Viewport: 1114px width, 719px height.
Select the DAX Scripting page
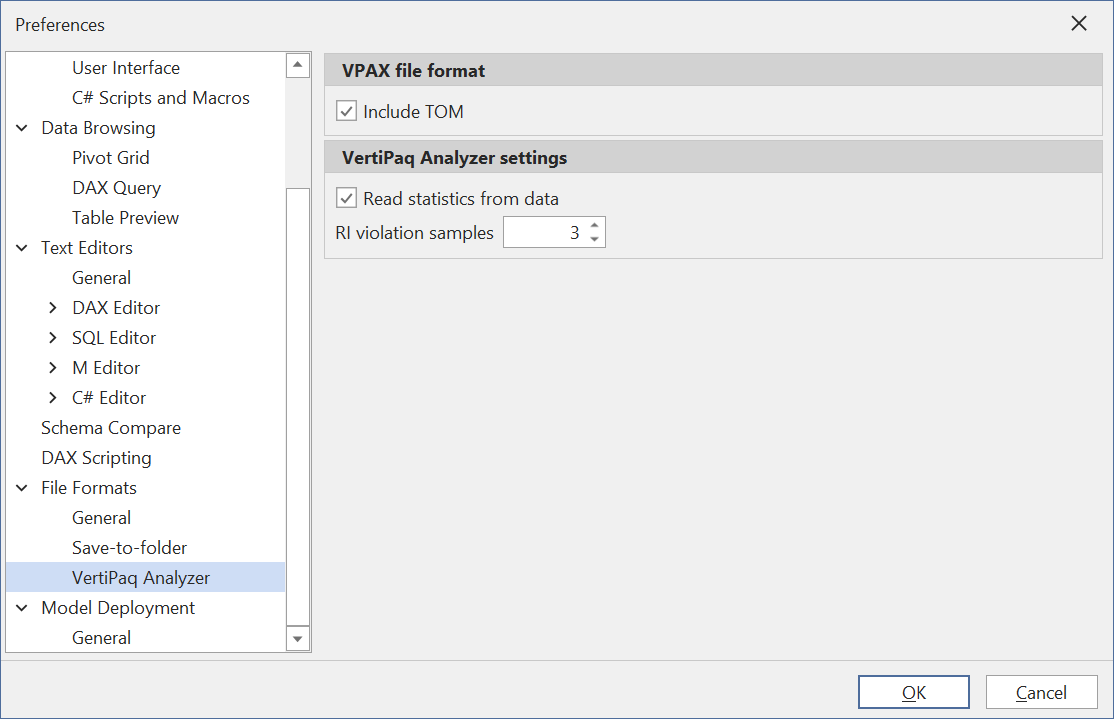click(x=96, y=458)
